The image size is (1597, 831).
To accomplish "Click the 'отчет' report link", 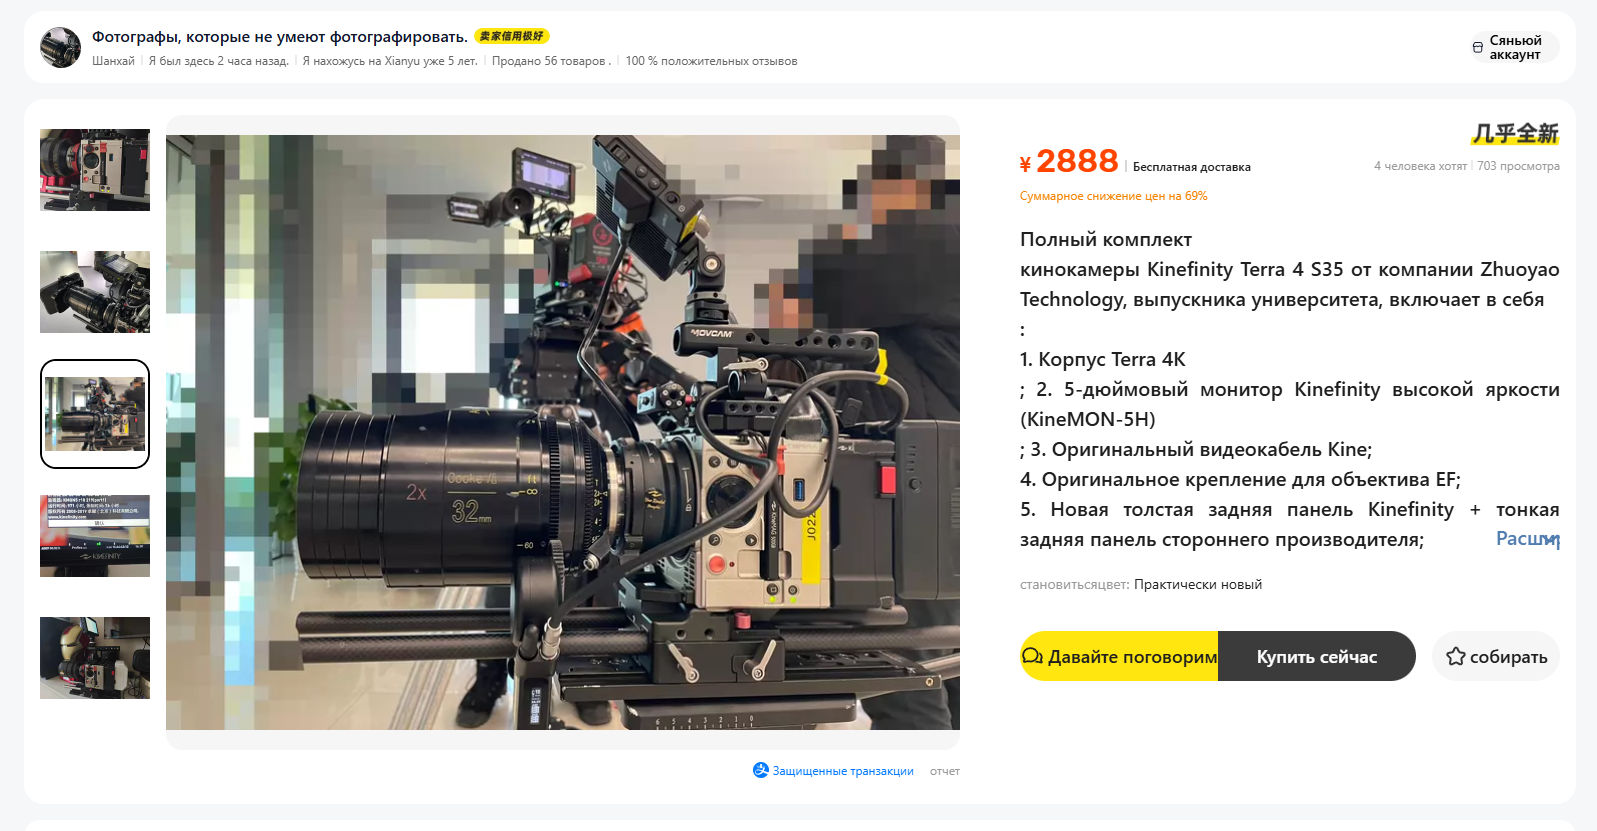I will point(945,771).
